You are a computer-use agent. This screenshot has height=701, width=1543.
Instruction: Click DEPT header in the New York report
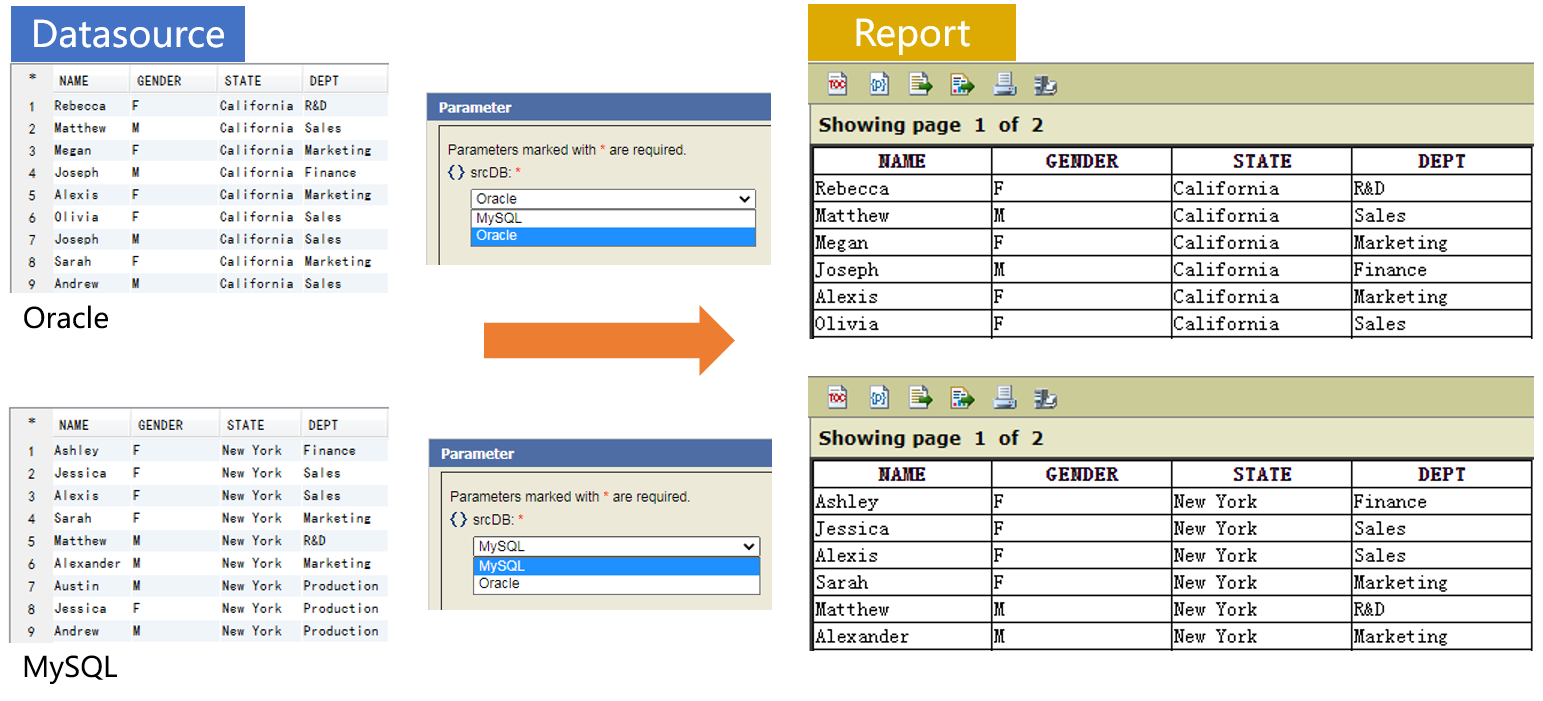pos(1441,474)
